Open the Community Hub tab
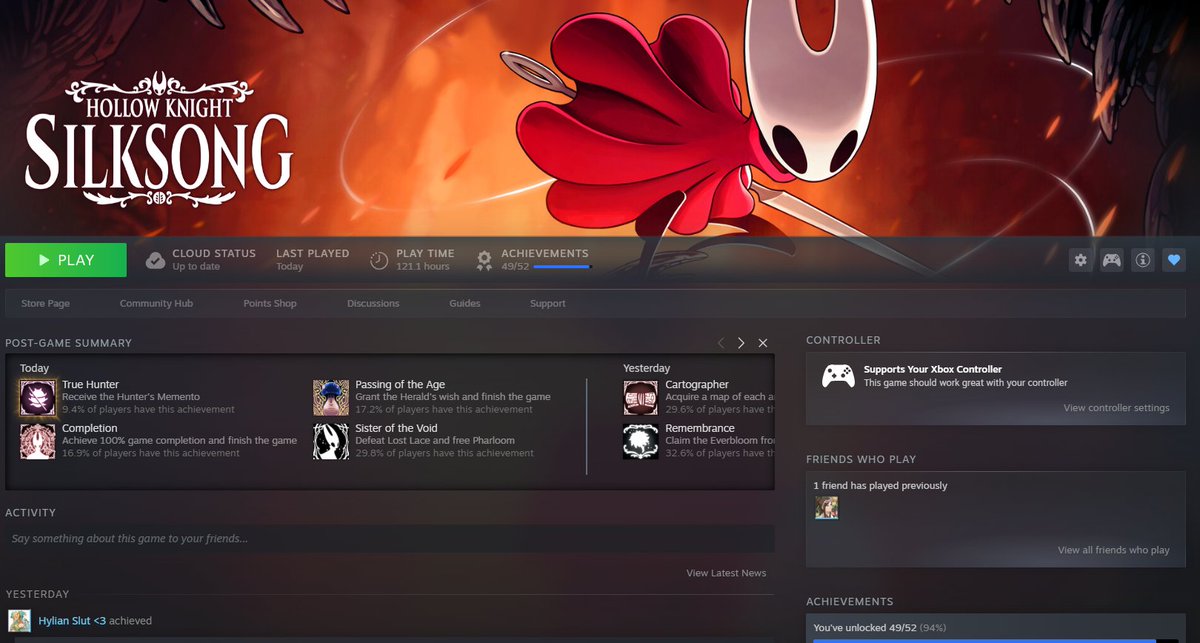This screenshot has width=1200, height=643. (156, 303)
